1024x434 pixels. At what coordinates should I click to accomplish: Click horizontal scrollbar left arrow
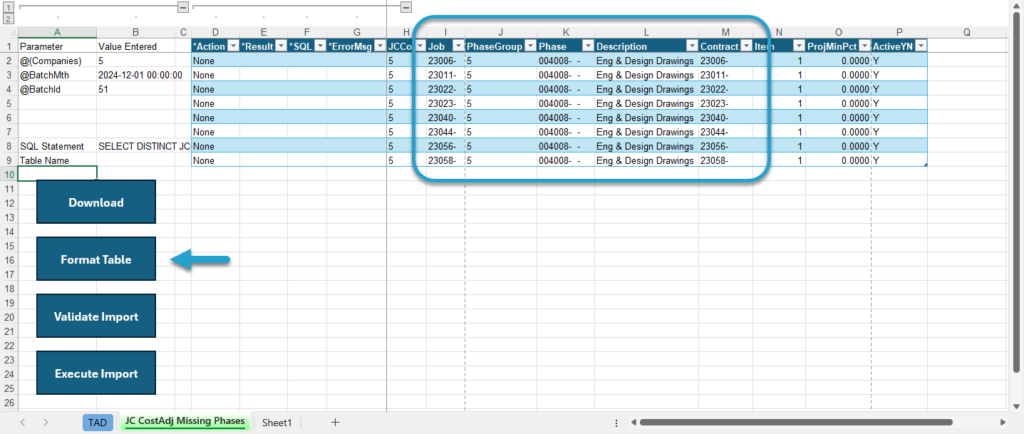634,422
